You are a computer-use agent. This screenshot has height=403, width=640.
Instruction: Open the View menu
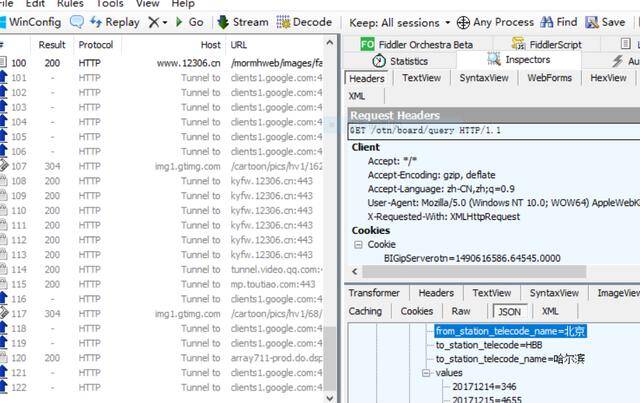(147, 4)
